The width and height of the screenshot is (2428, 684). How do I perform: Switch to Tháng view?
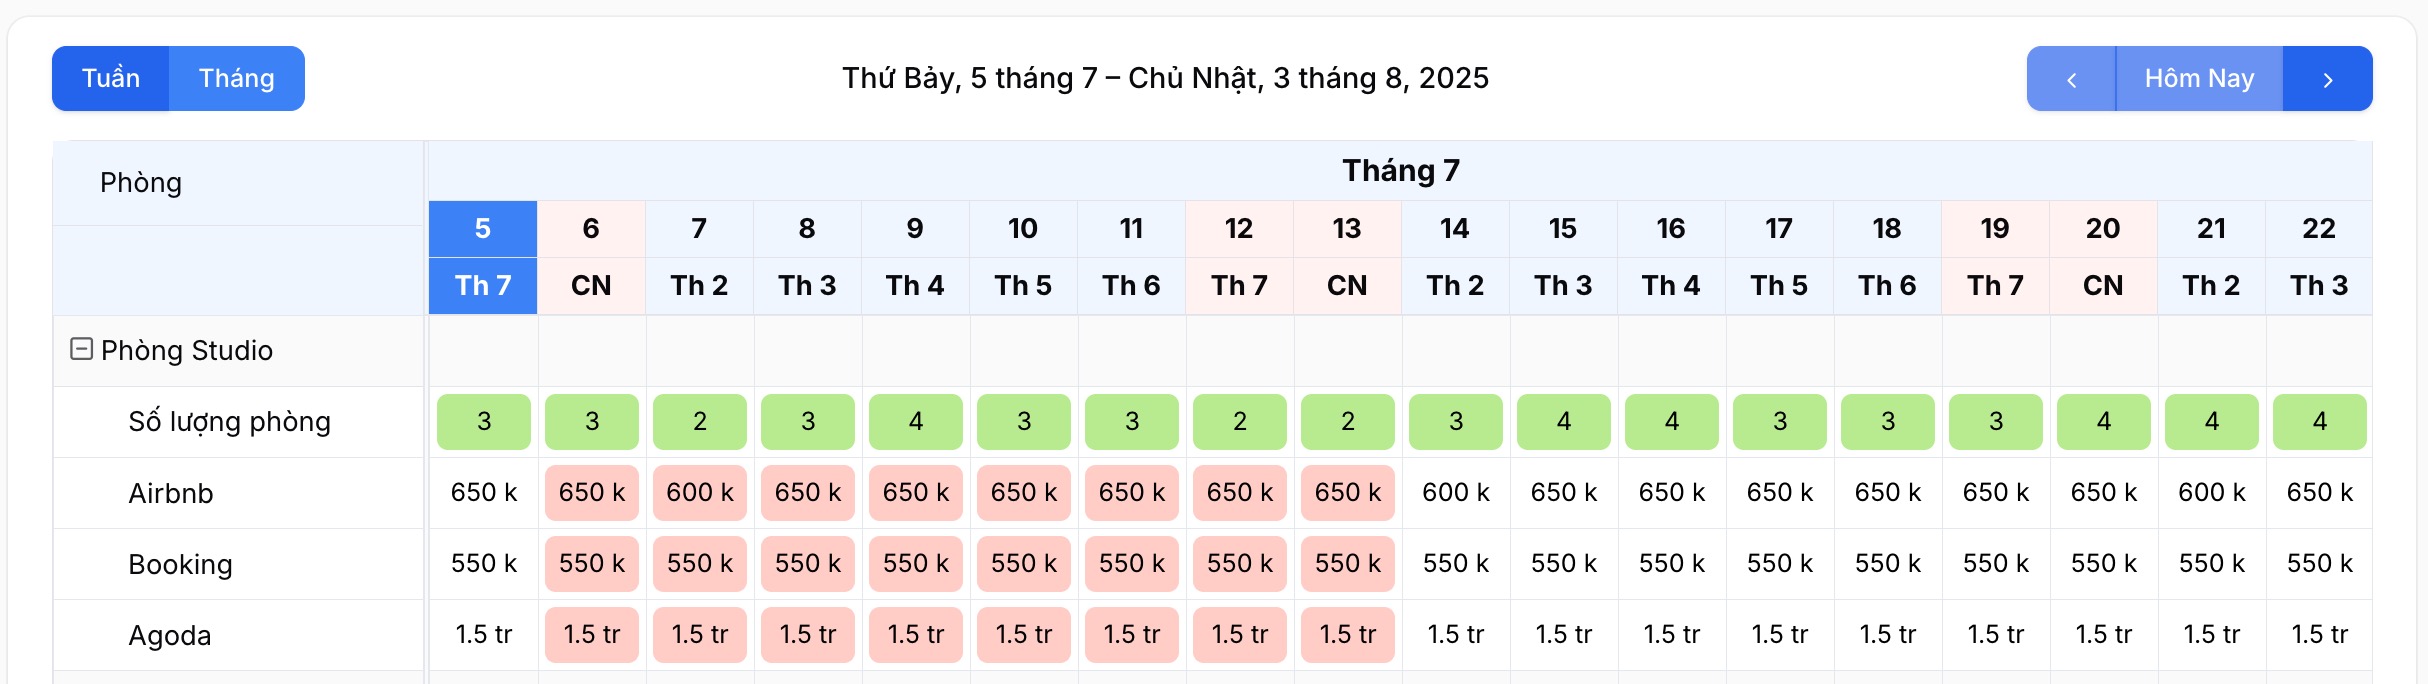tap(237, 79)
